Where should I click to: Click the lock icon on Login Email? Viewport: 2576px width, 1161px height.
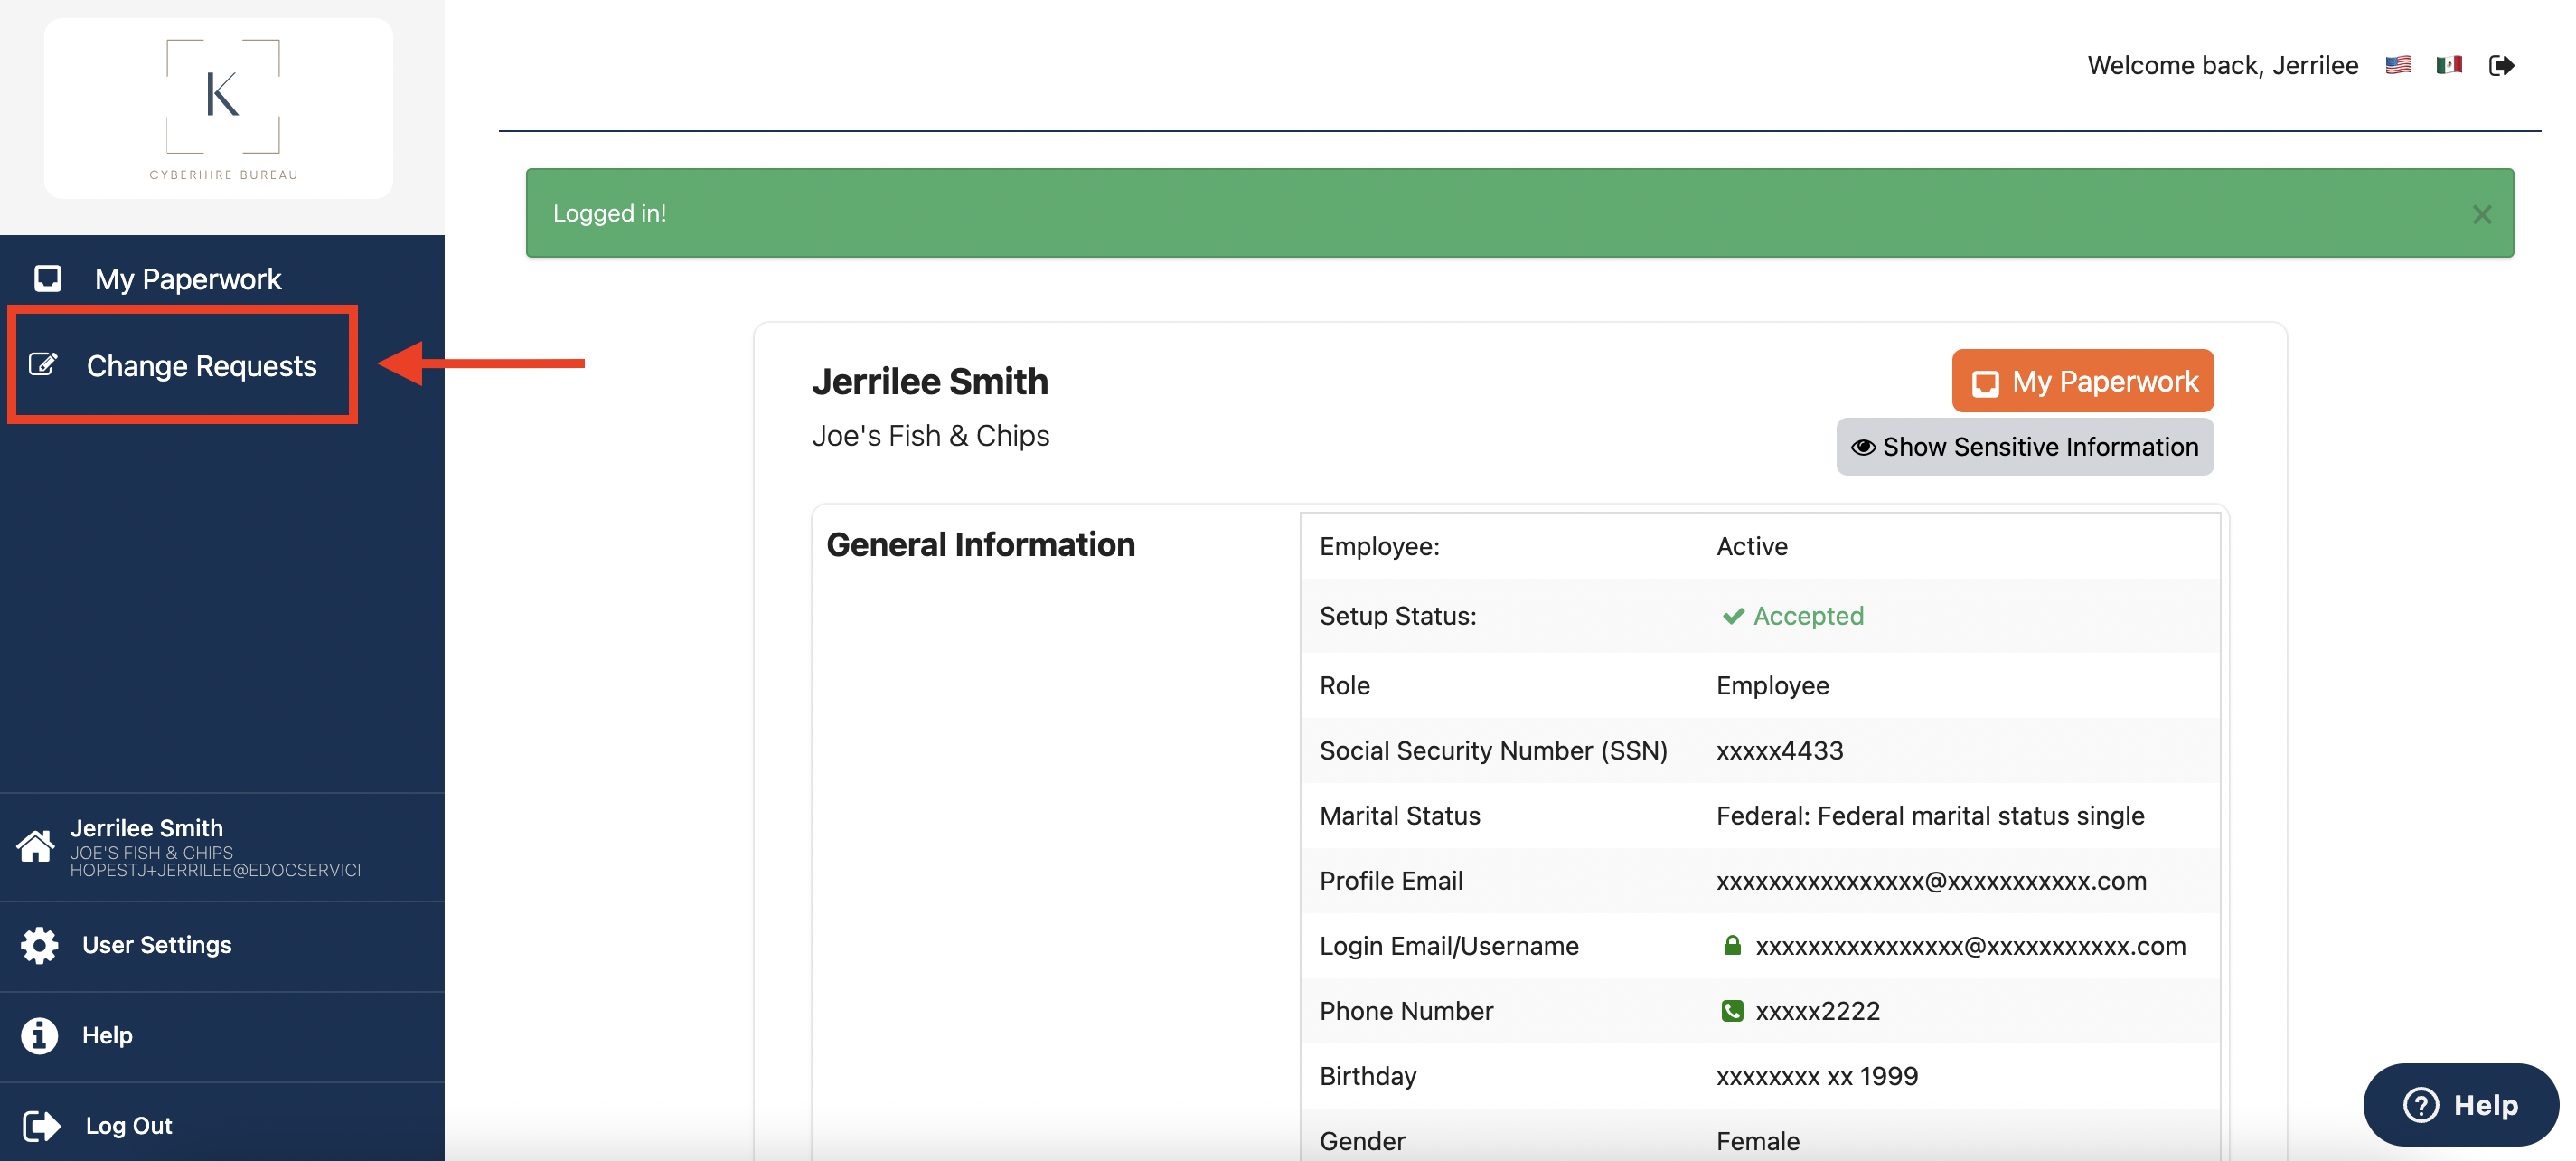[x=1732, y=945]
